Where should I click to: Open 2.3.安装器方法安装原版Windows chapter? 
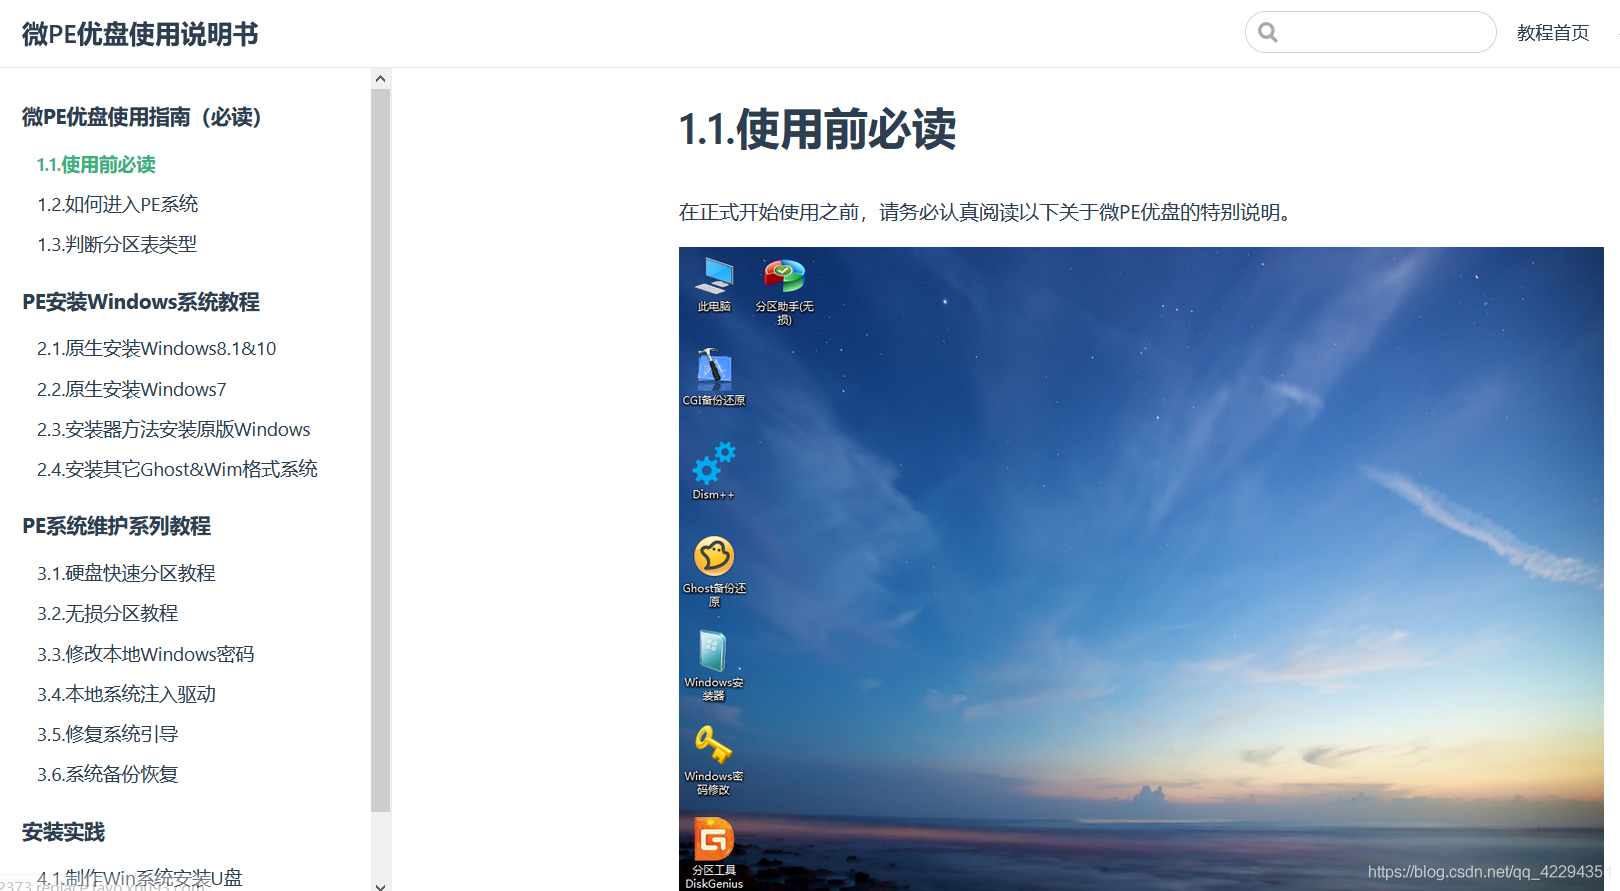[x=174, y=429]
